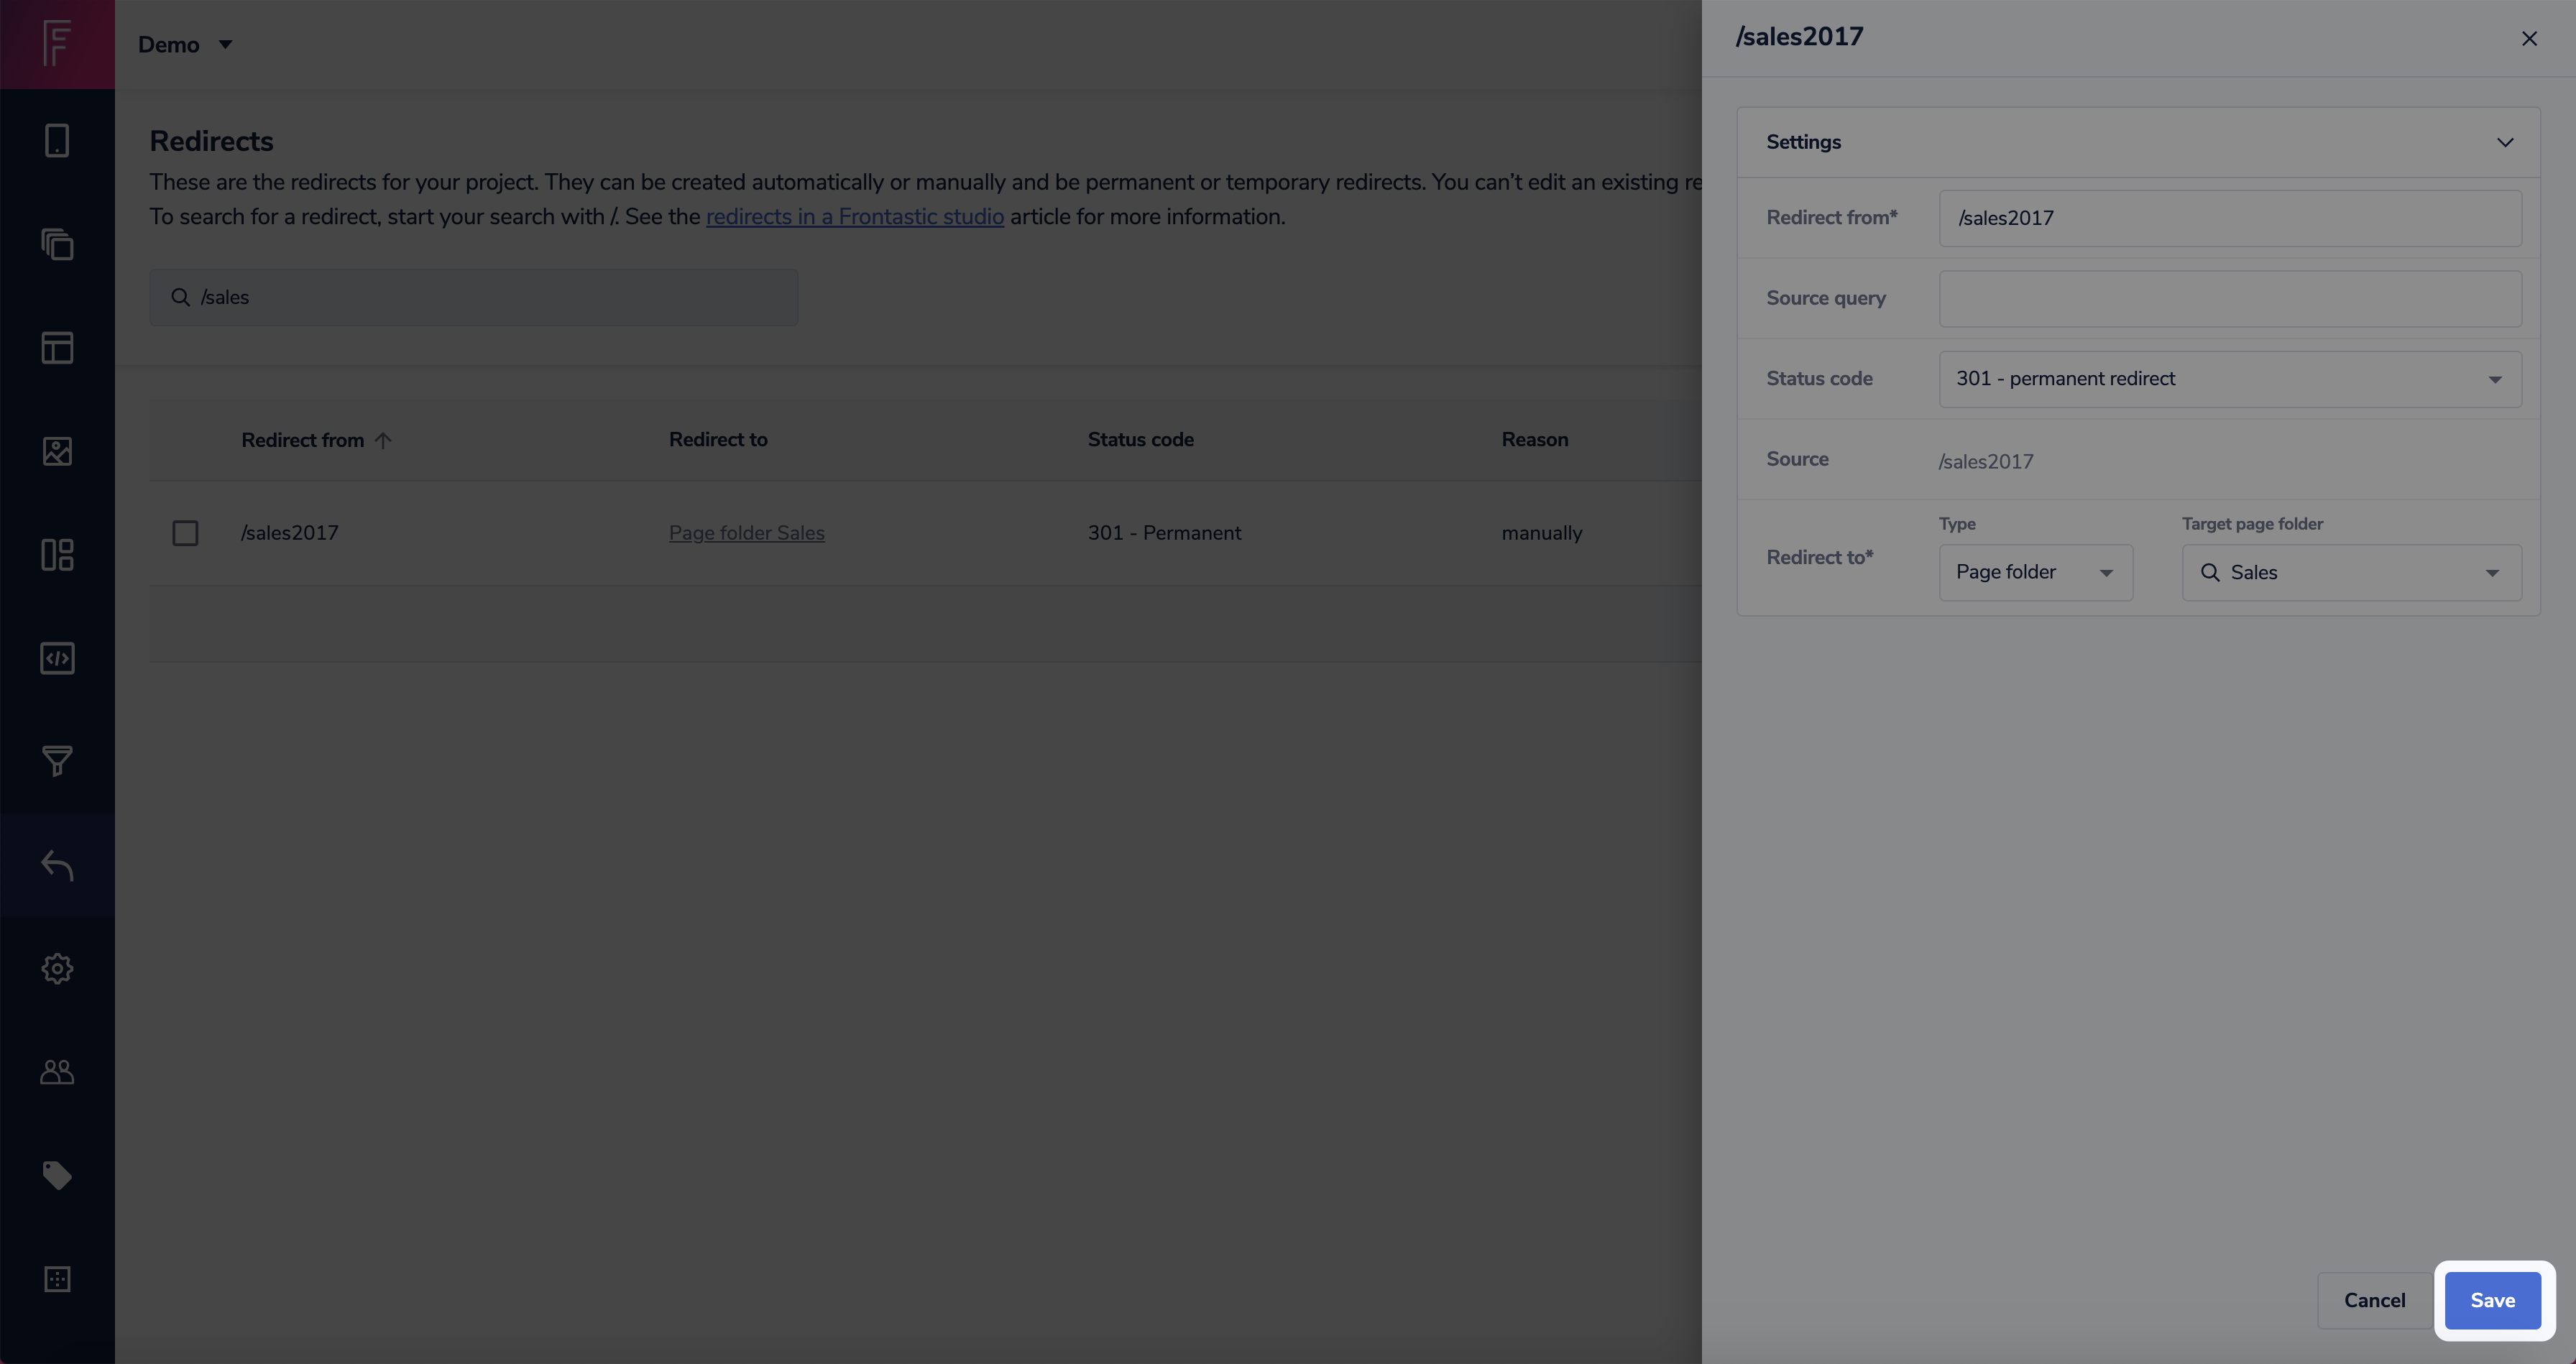2576x1364 pixels.
Task: Click the Source query input field
Action: pos(2229,298)
